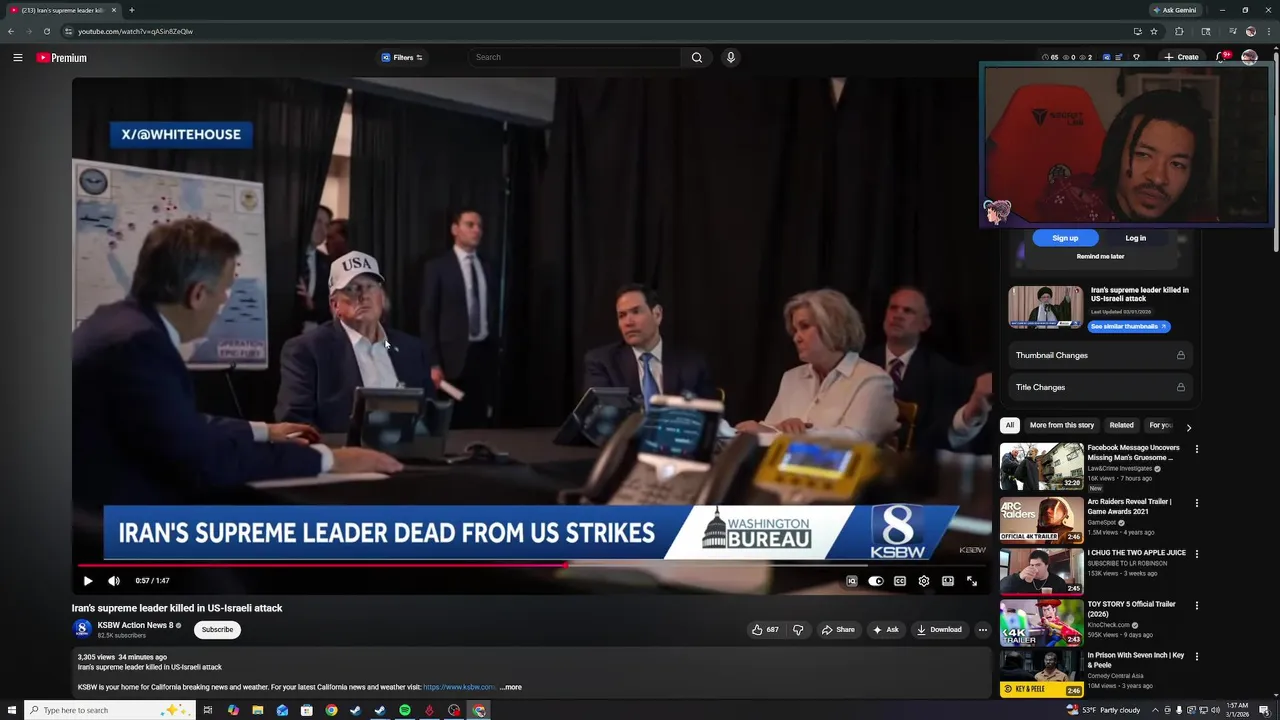
Task: Open the more actions three-dot menu below the video
Action: [x=983, y=630]
